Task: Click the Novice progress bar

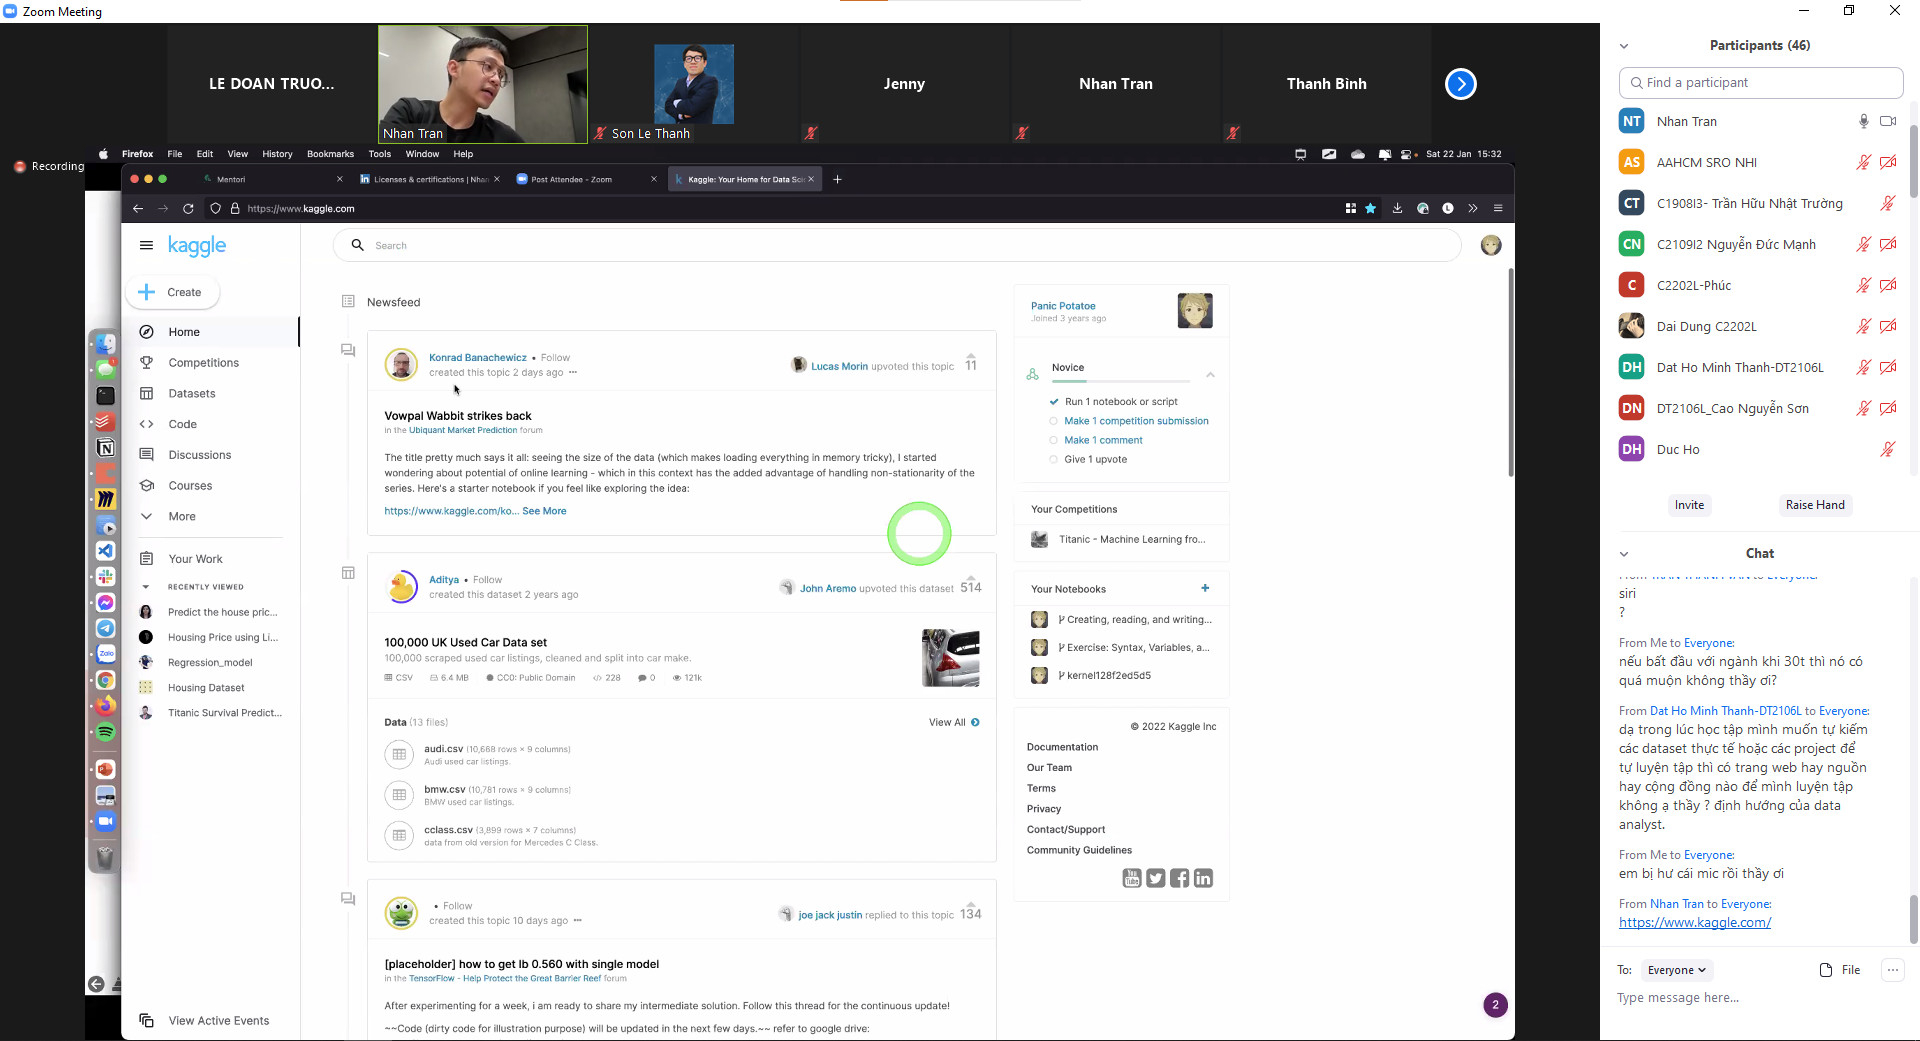Action: point(1121,381)
